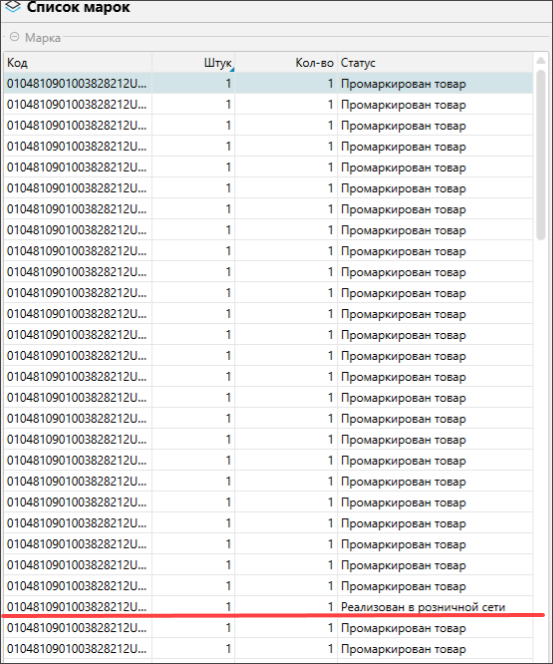Sort by the Штук column header
This screenshot has height=664, width=553.
coord(194,63)
